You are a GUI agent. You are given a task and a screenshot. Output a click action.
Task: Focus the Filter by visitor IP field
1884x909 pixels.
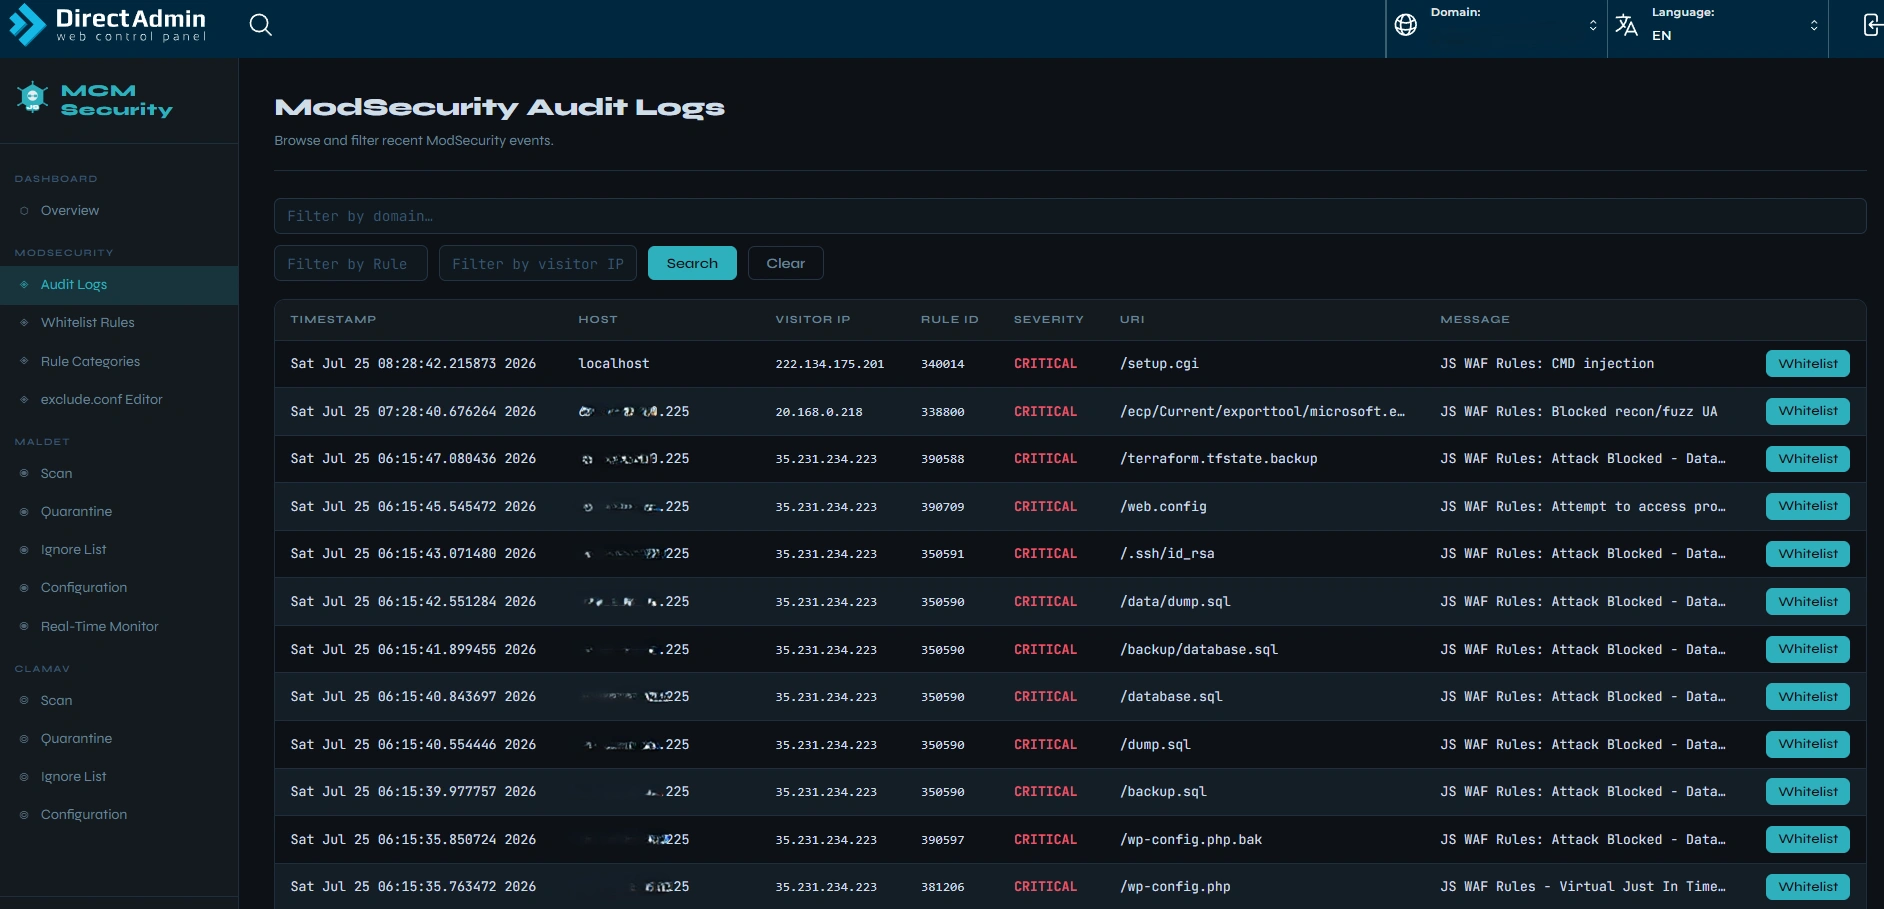coord(538,264)
